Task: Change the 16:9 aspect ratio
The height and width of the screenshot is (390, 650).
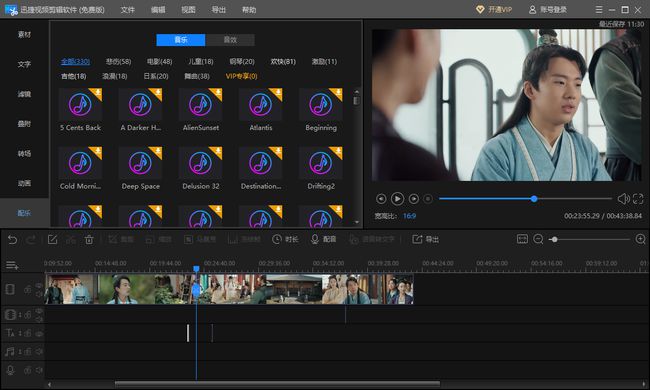Action: click(x=410, y=216)
